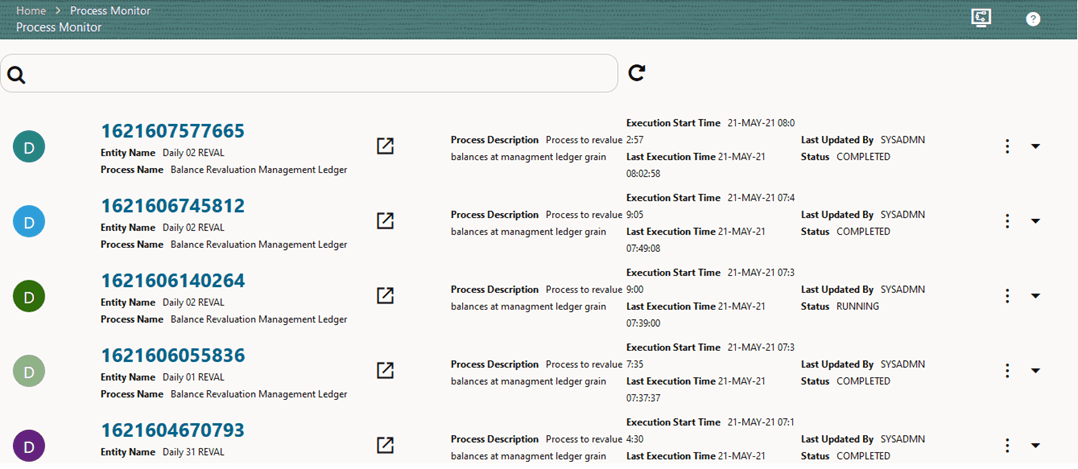Click Execution Start Time of process 1621606055836

(711, 356)
